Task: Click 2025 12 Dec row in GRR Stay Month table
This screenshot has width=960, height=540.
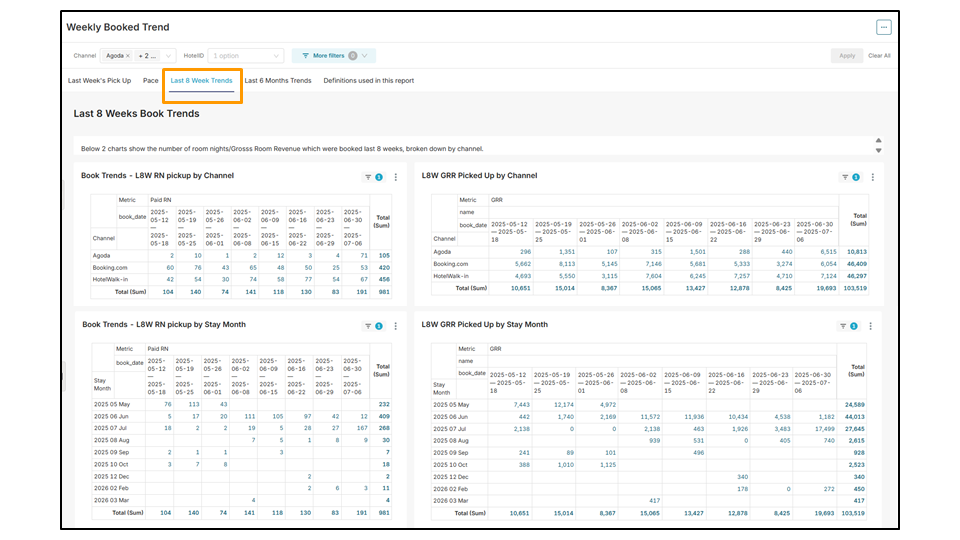Action: point(649,477)
